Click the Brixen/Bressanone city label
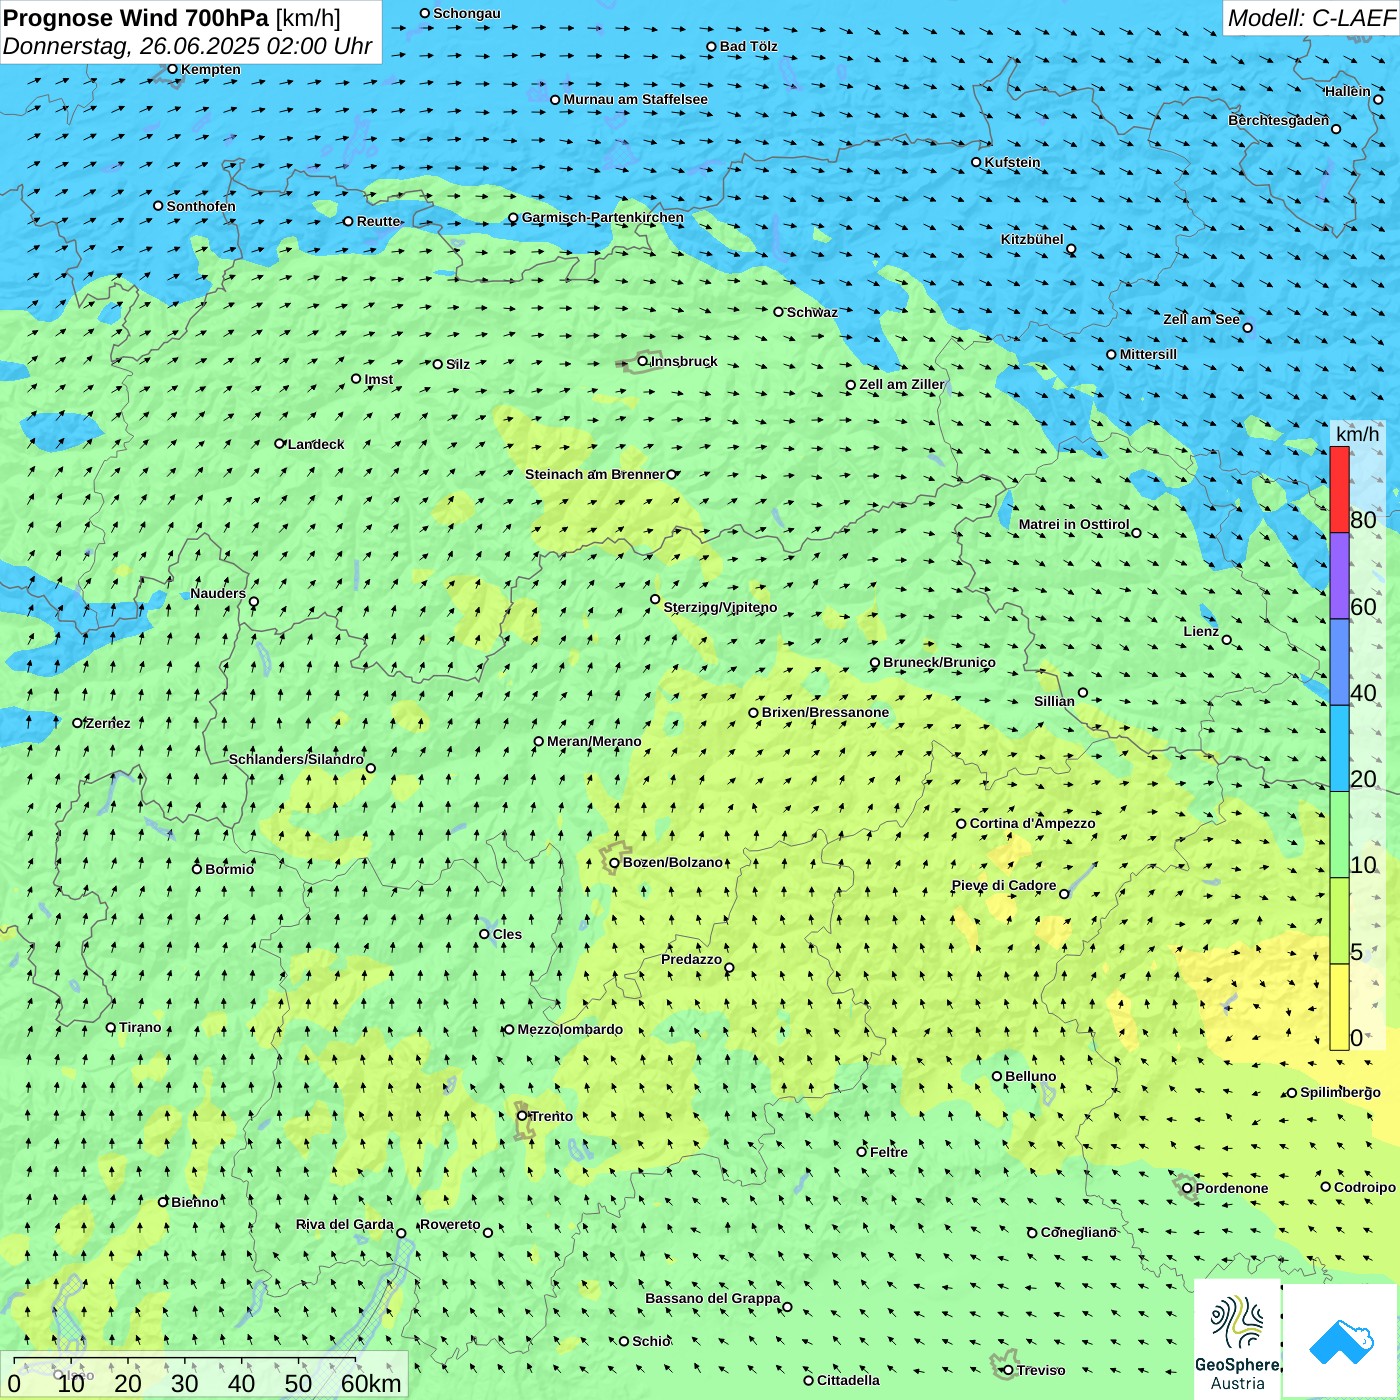The width and height of the screenshot is (1400, 1400). [825, 713]
